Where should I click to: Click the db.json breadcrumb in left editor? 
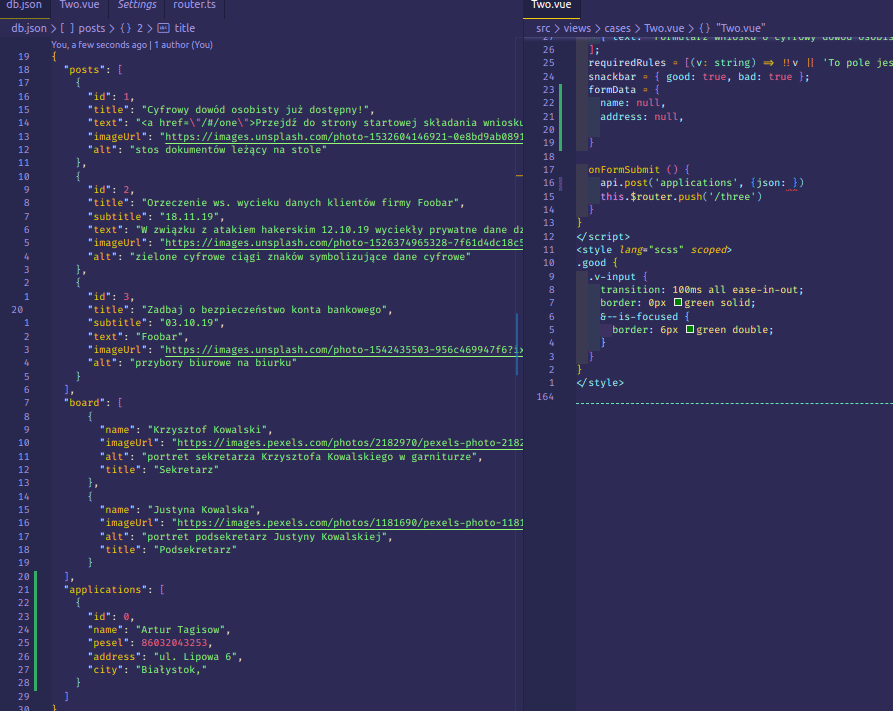coord(29,28)
